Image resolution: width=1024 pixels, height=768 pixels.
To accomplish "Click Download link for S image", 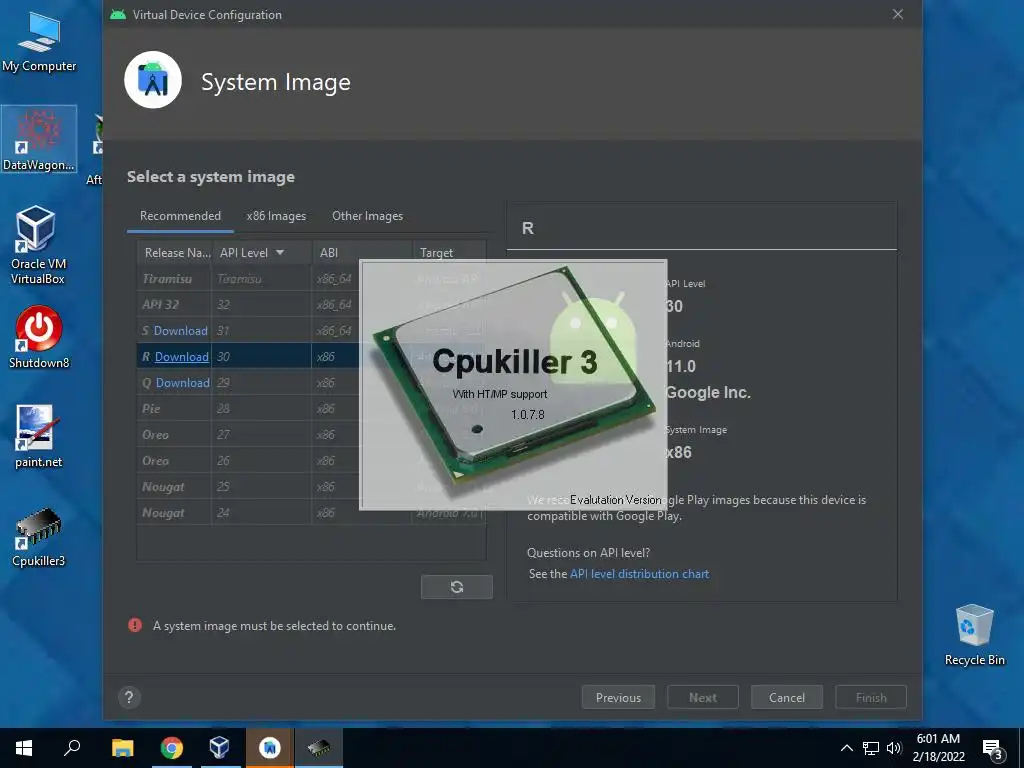I will tap(180, 331).
